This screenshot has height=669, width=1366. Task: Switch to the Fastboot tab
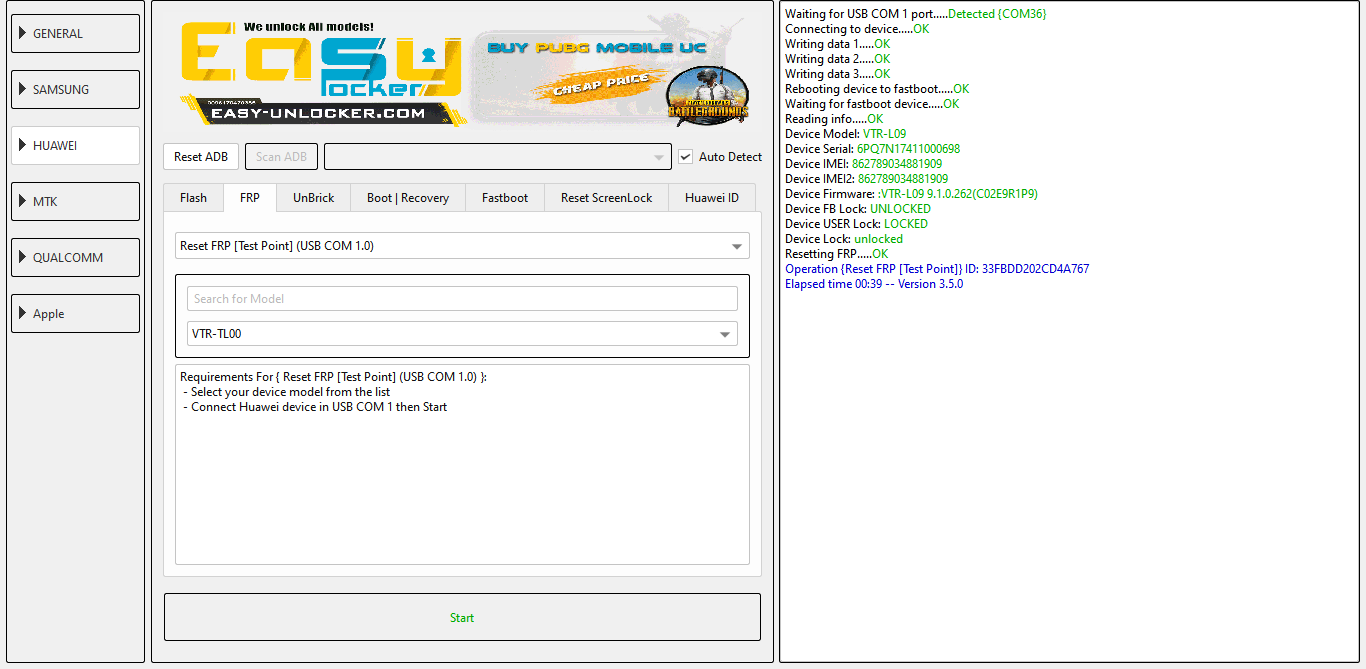505,198
